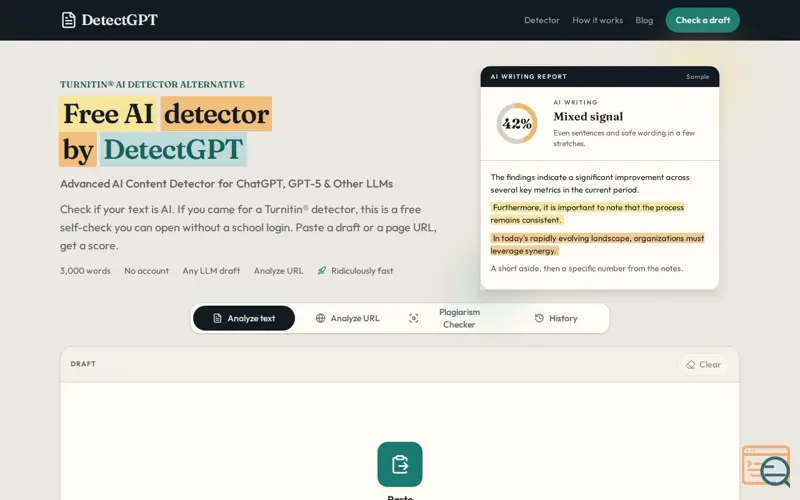Click 'TURNITIN® AI DETECTOR ALTERNATIVE' tagline
The width and height of the screenshot is (800, 500).
[x=152, y=85]
